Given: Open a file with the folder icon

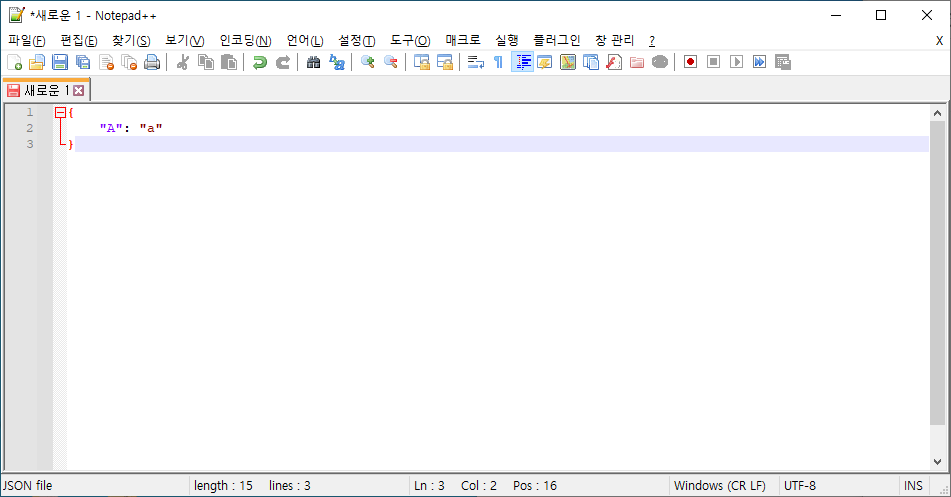Looking at the screenshot, I should click(x=37, y=62).
